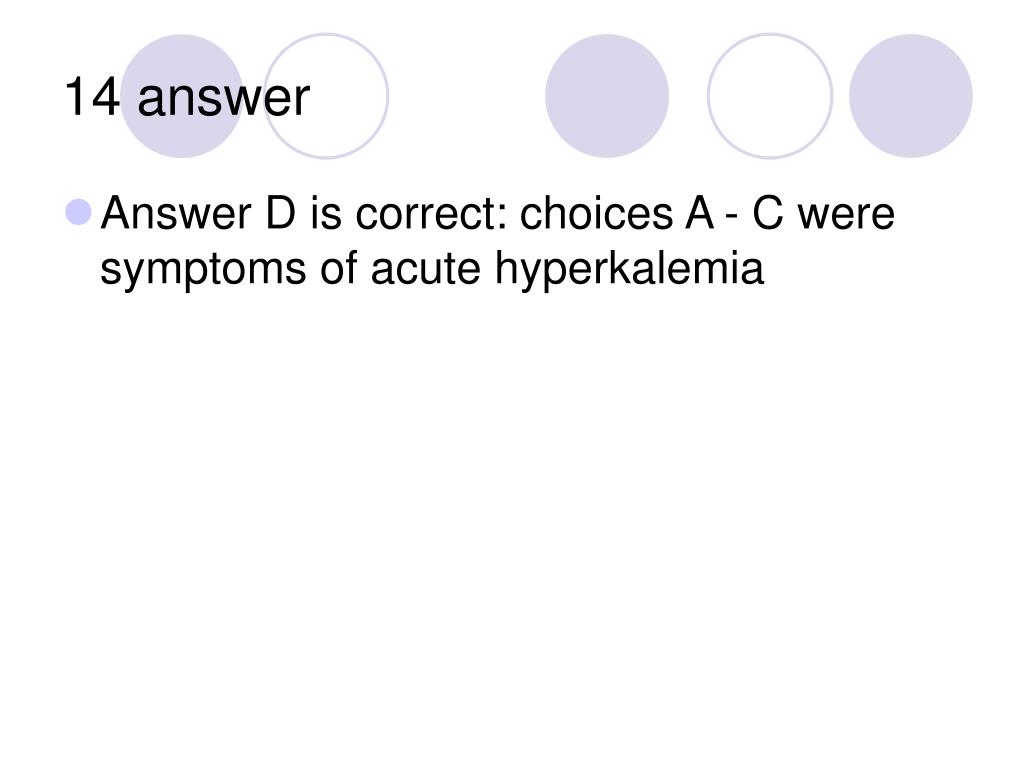Click the 'A - C' range text
The image size is (1024, 768).
pyautogui.click(x=734, y=213)
